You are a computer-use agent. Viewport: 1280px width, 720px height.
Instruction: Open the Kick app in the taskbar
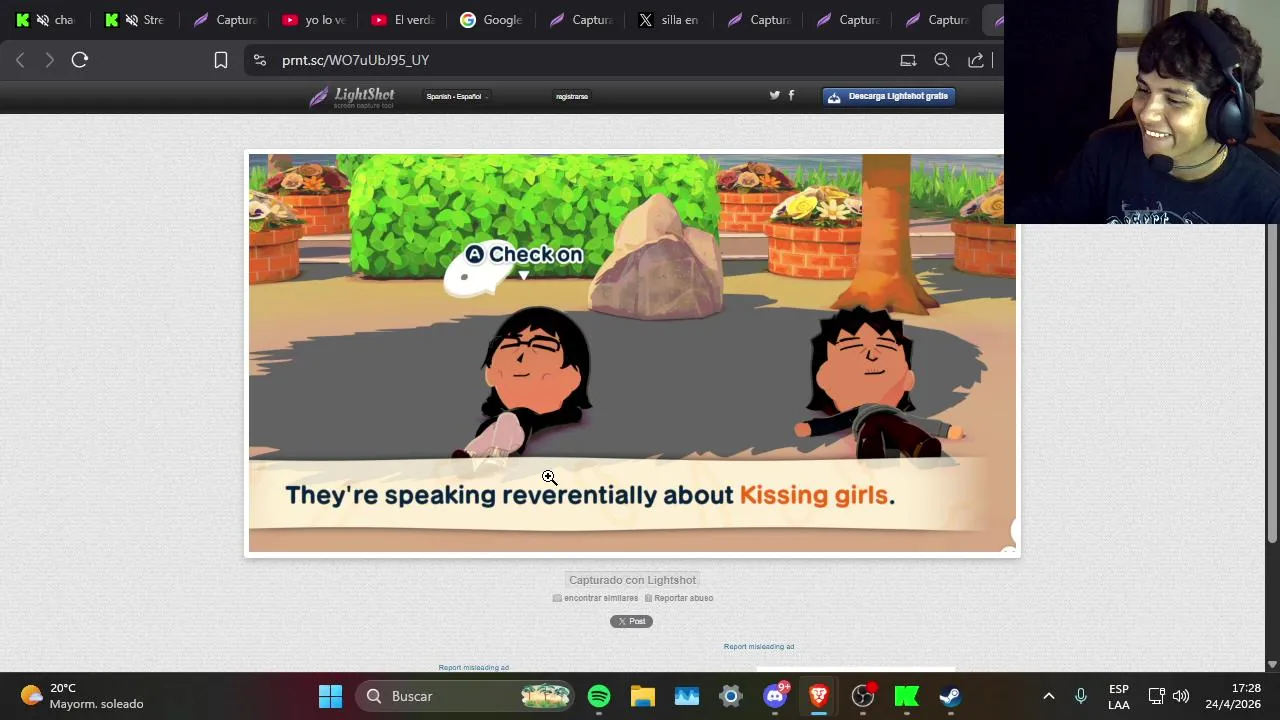[x=907, y=696]
